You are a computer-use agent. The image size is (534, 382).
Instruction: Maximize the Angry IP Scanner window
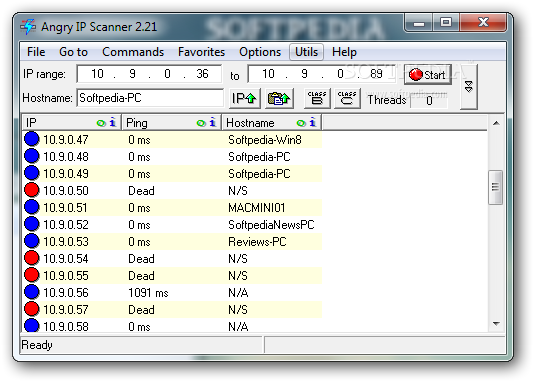tap(446, 22)
